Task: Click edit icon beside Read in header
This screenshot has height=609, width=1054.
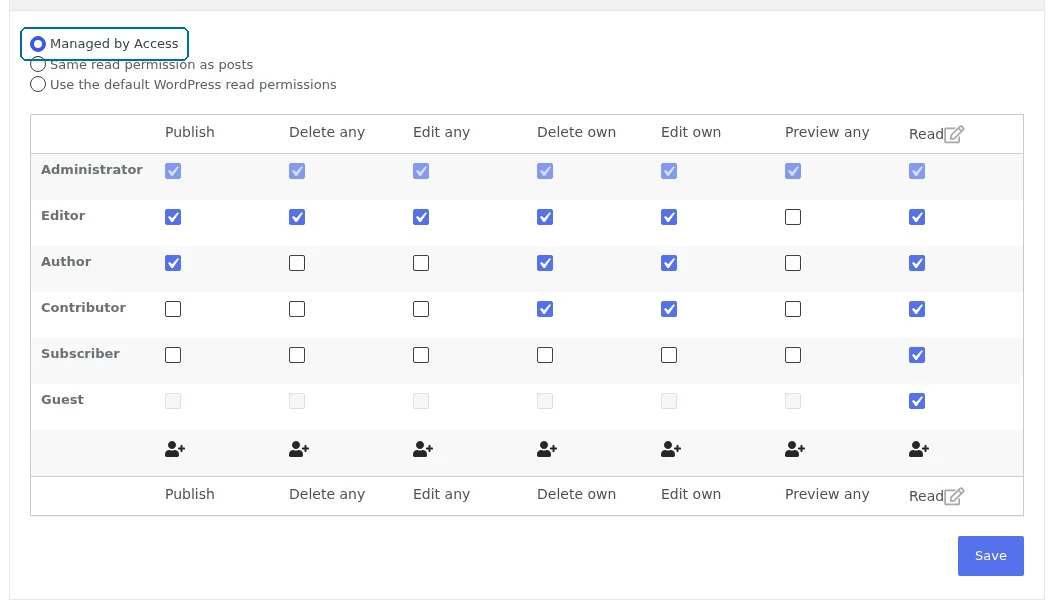Action: [x=954, y=134]
